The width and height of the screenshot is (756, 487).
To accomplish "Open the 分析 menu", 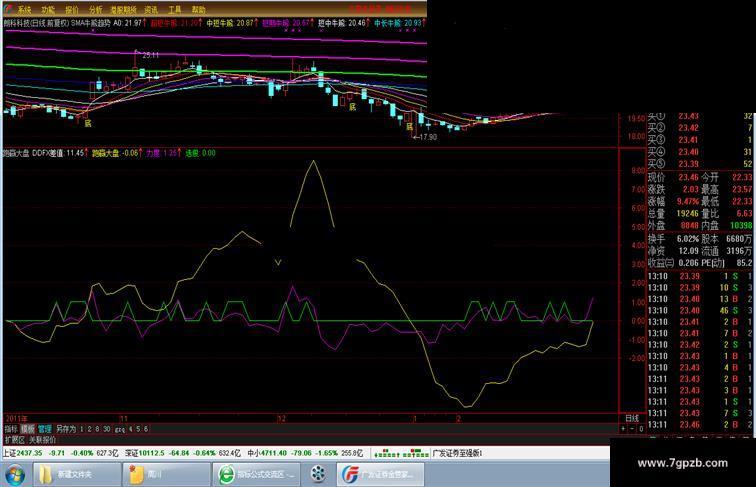I will tap(95, 9).
